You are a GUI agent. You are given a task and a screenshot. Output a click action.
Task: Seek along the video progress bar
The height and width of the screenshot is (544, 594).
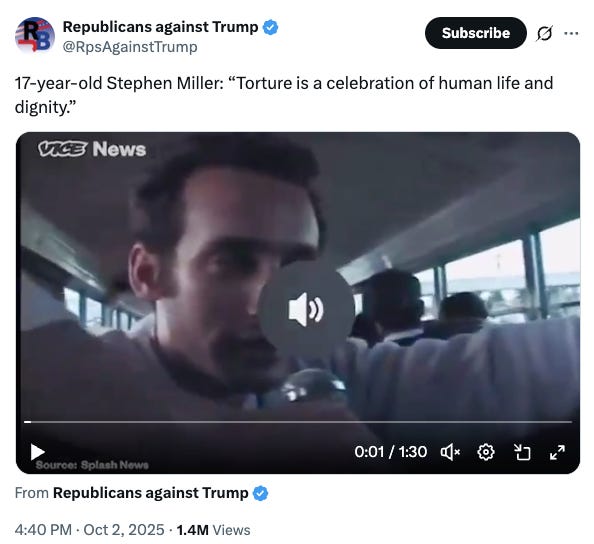point(298,422)
